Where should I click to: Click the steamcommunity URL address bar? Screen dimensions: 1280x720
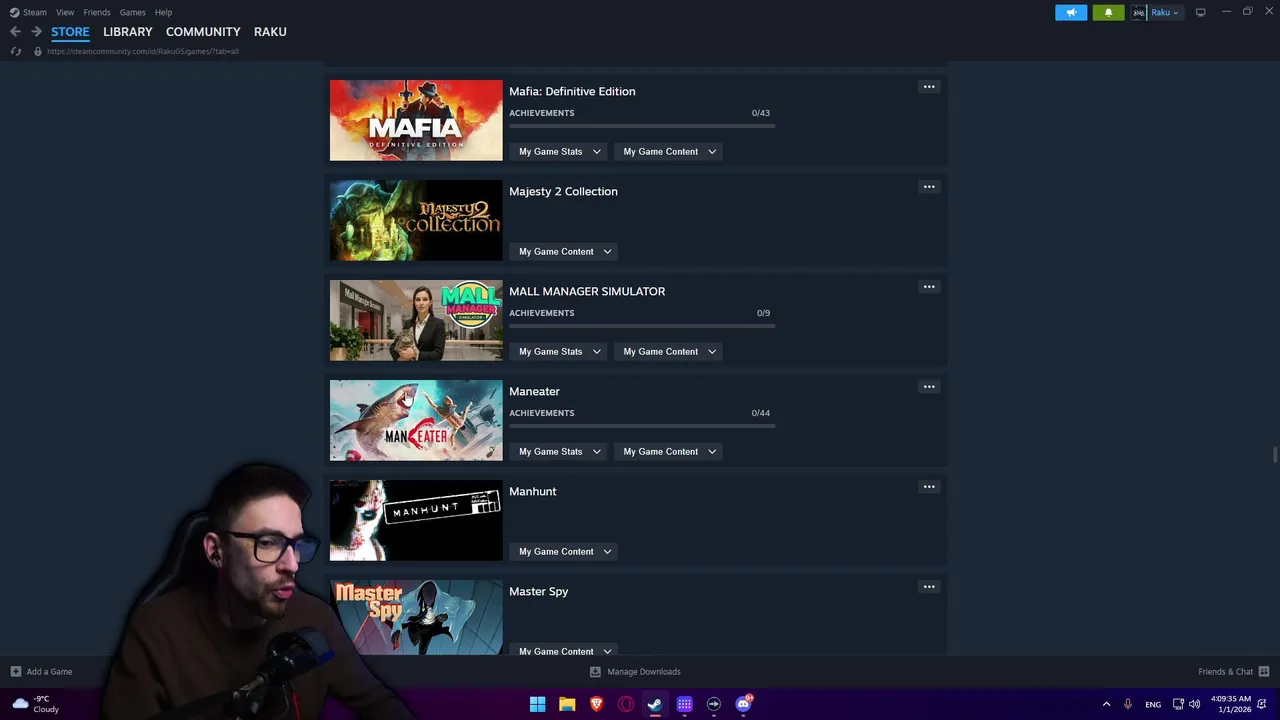pyautogui.click(x=143, y=51)
